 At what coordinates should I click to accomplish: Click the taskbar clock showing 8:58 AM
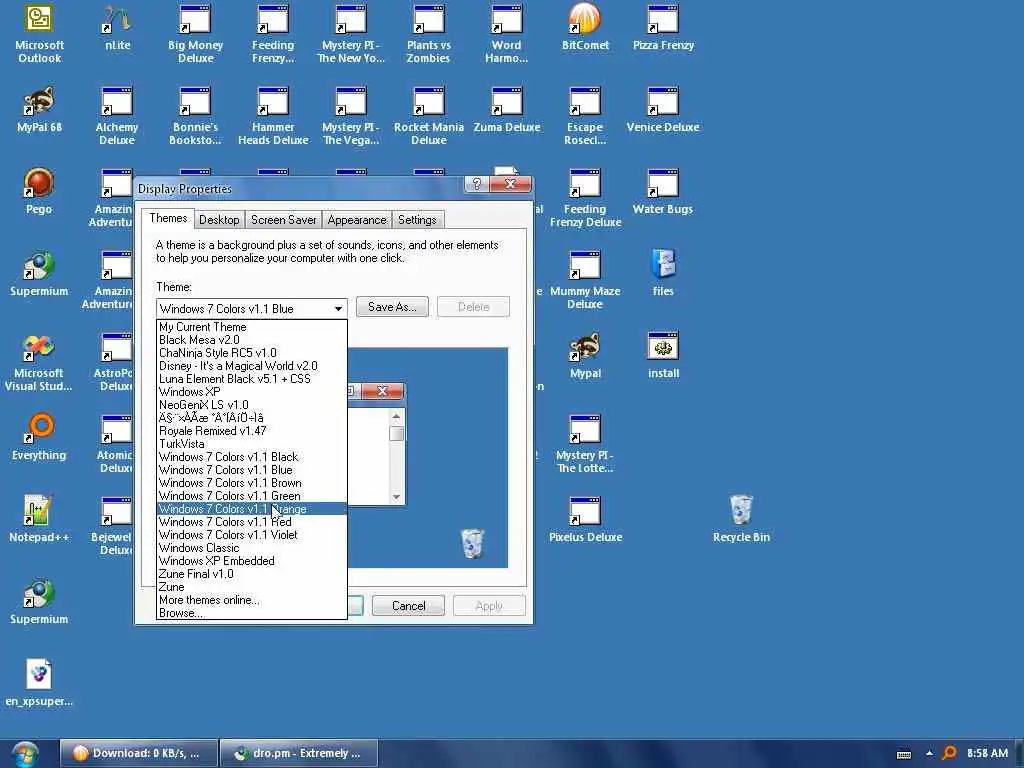point(987,753)
